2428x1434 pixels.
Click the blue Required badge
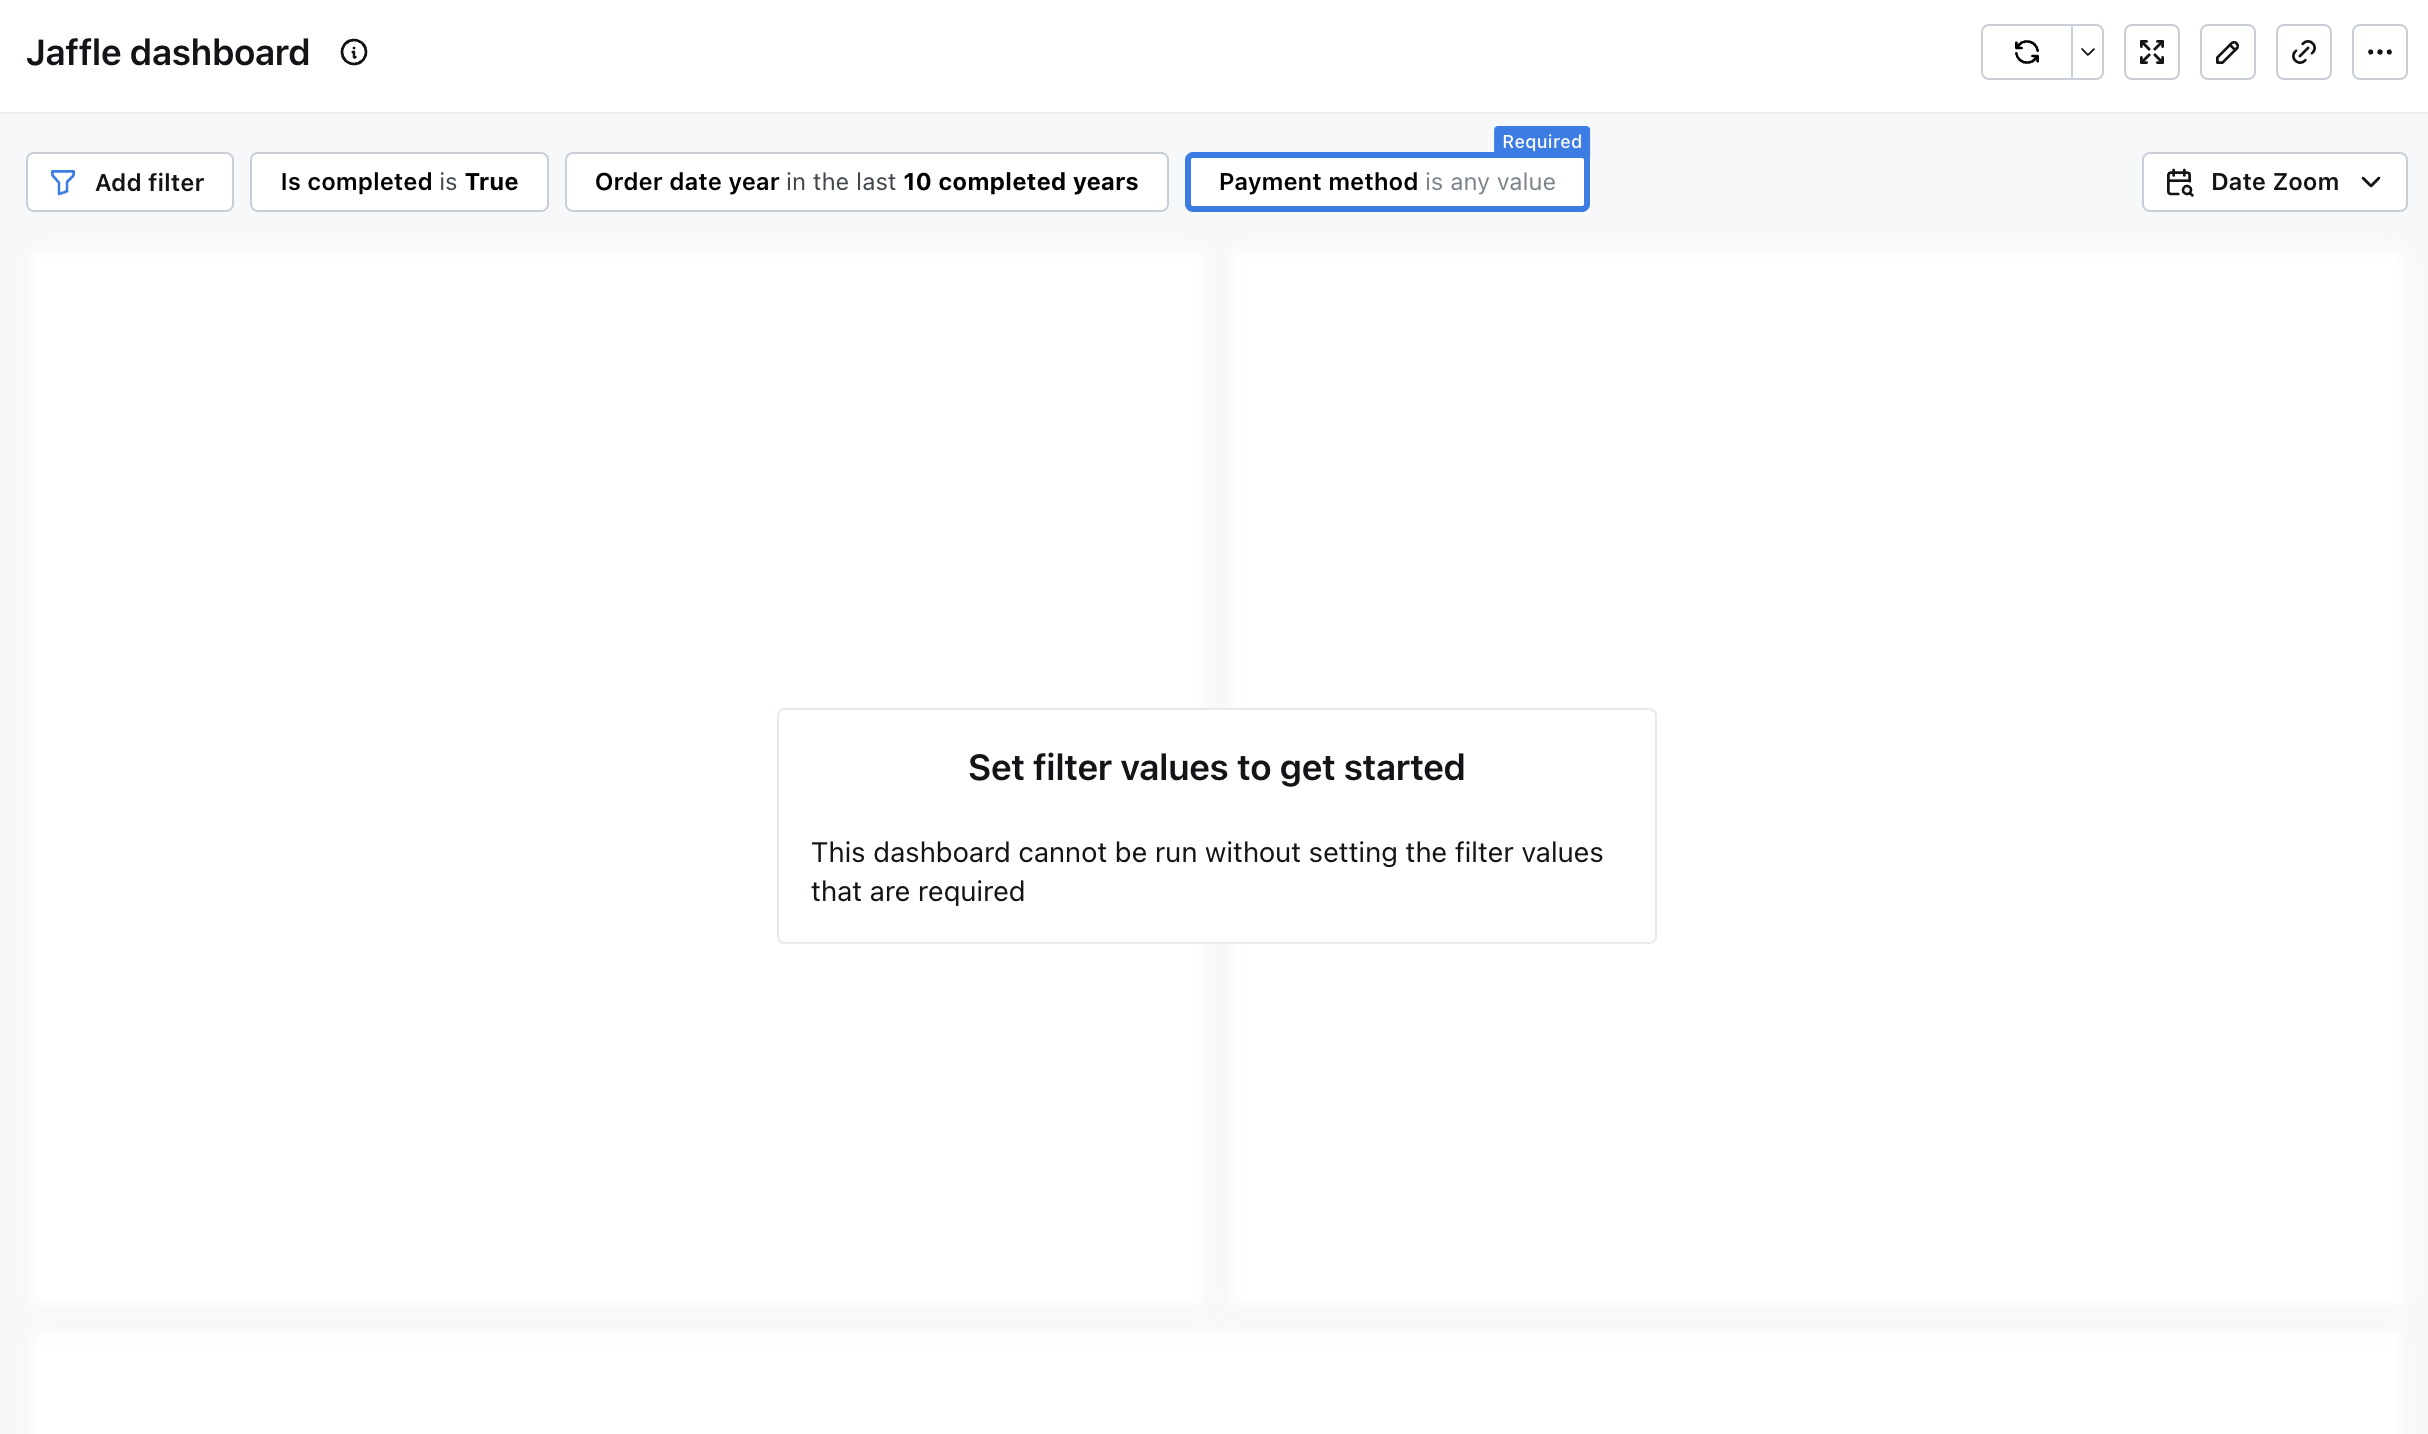point(1541,141)
